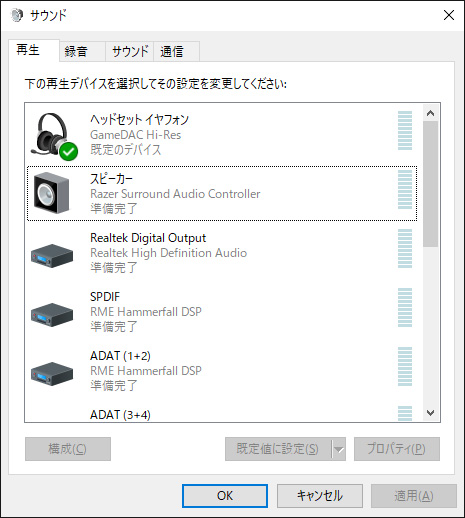Select the Realtek Digital Output device icon
Viewport: 465px width, 518px height.
click(x=52, y=256)
